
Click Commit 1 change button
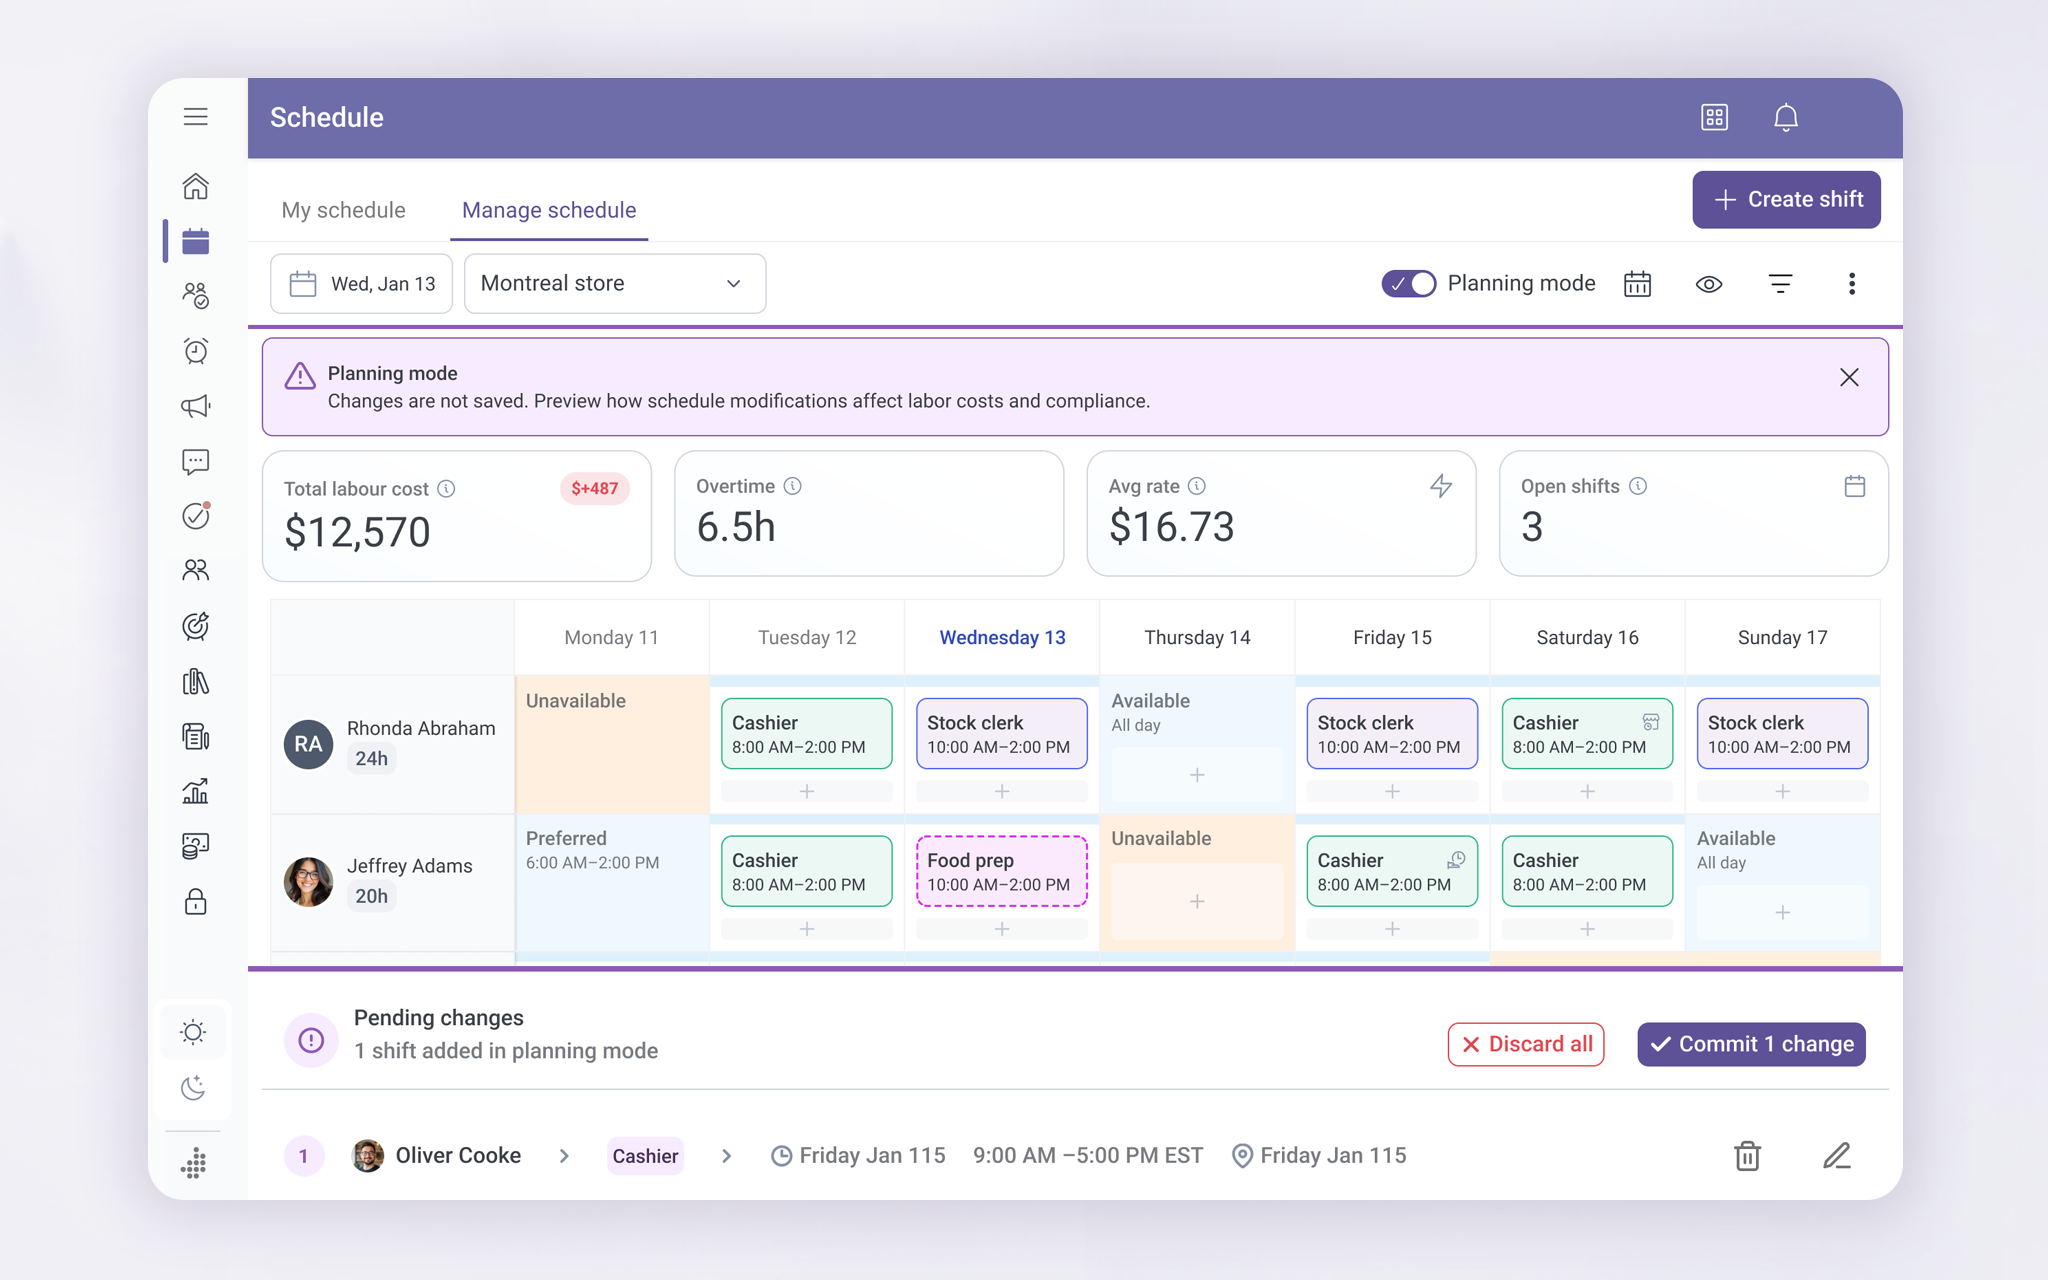point(1751,1044)
